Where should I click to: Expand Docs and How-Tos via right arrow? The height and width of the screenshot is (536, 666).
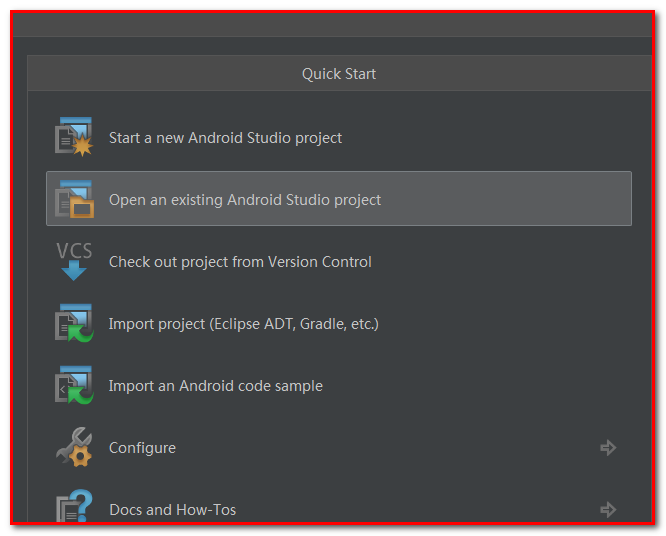(607, 510)
